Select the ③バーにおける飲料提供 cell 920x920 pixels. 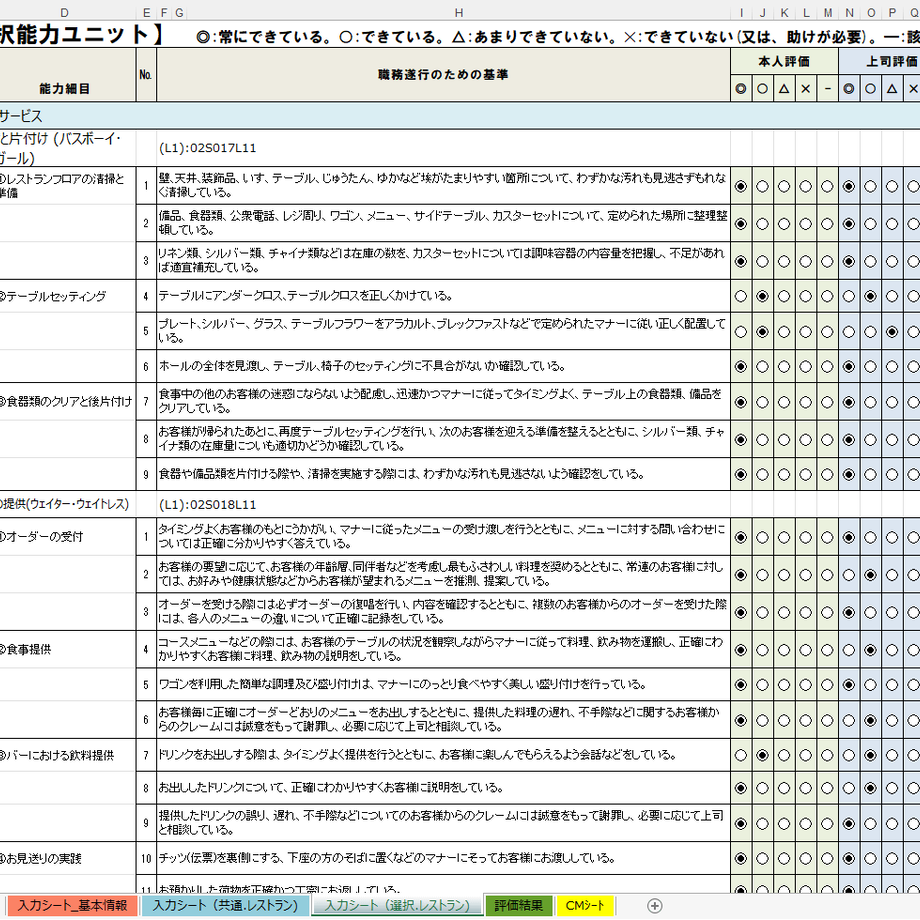point(67,755)
